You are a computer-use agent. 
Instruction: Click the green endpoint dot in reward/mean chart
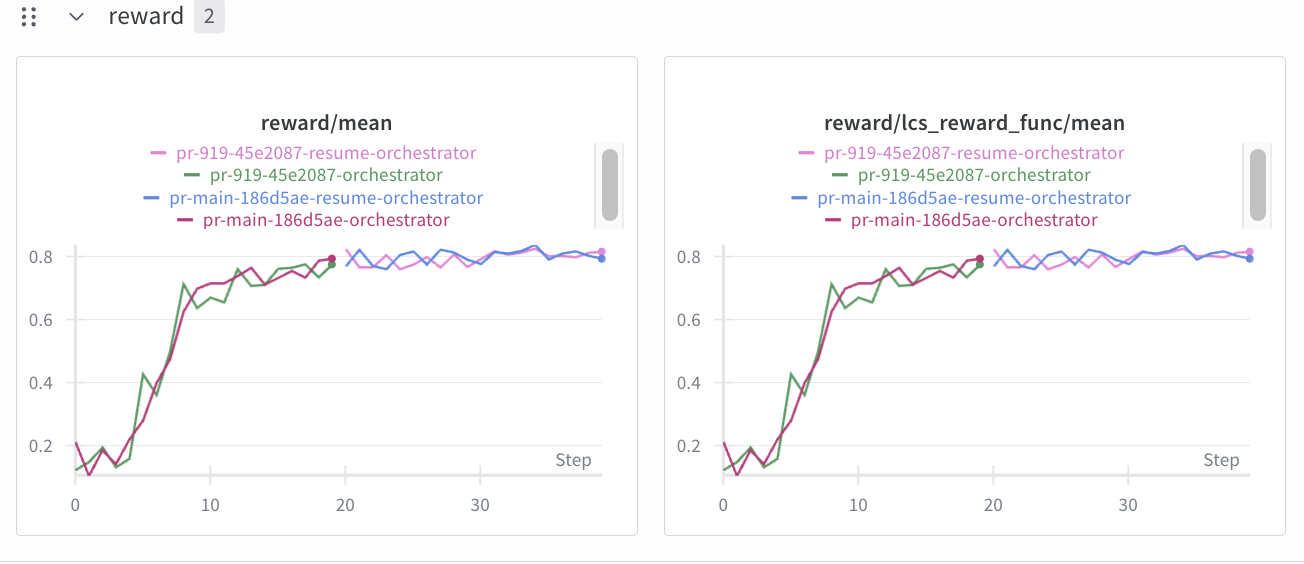[331, 265]
